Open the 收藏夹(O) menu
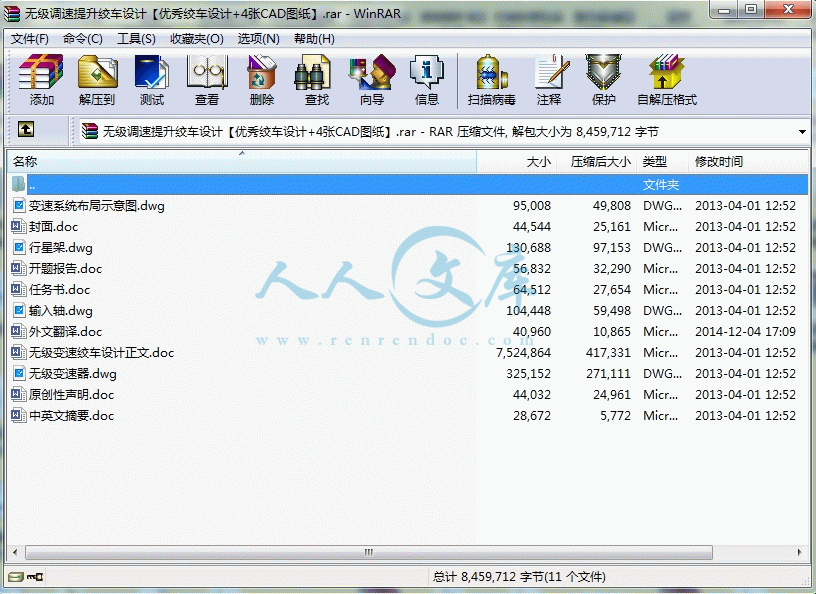This screenshot has width=816, height=594. pyautogui.click(x=197, y=39)
